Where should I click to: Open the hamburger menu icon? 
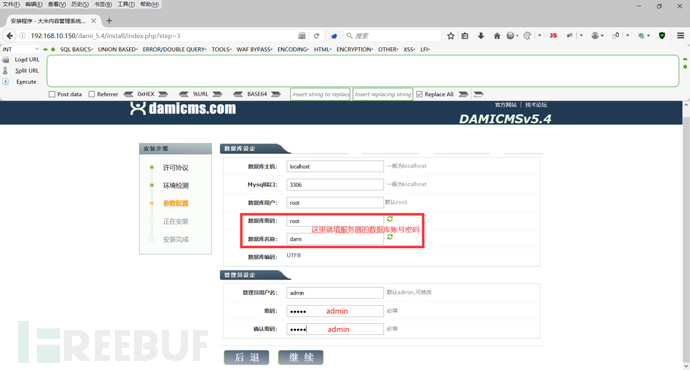pyautogui.click(x=680, y=36)
